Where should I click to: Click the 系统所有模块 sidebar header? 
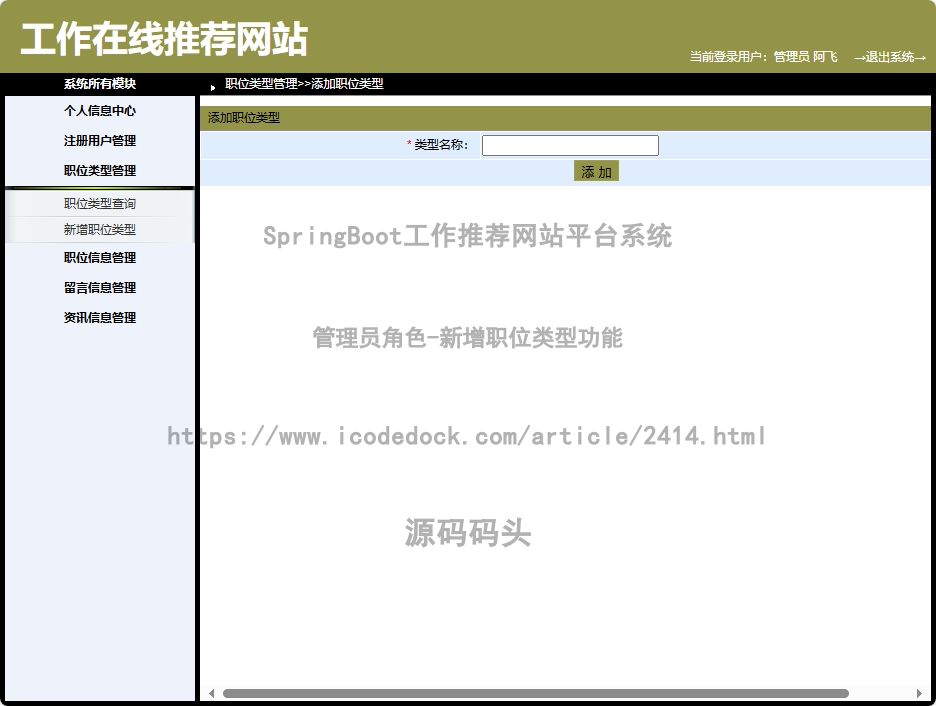(x=100, y=84)
